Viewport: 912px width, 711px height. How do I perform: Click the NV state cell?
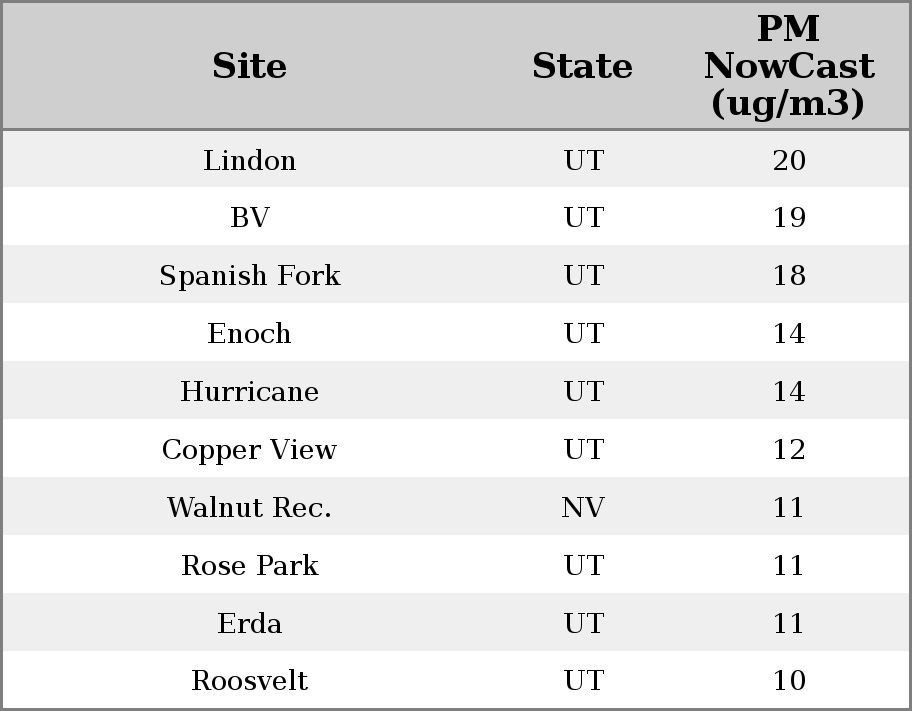coord(582,507)
